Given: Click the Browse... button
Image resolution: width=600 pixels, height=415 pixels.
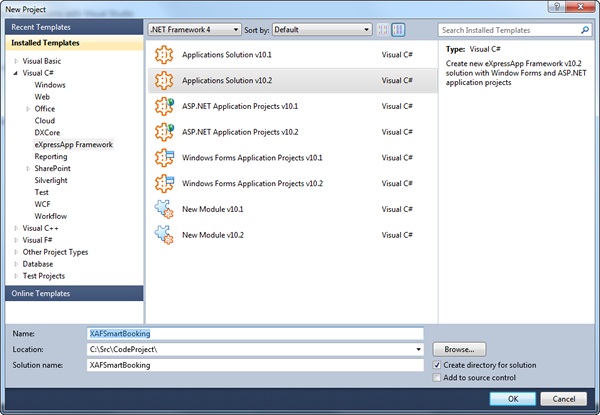Looking at the screenshot, I should [x=459, y=349].
